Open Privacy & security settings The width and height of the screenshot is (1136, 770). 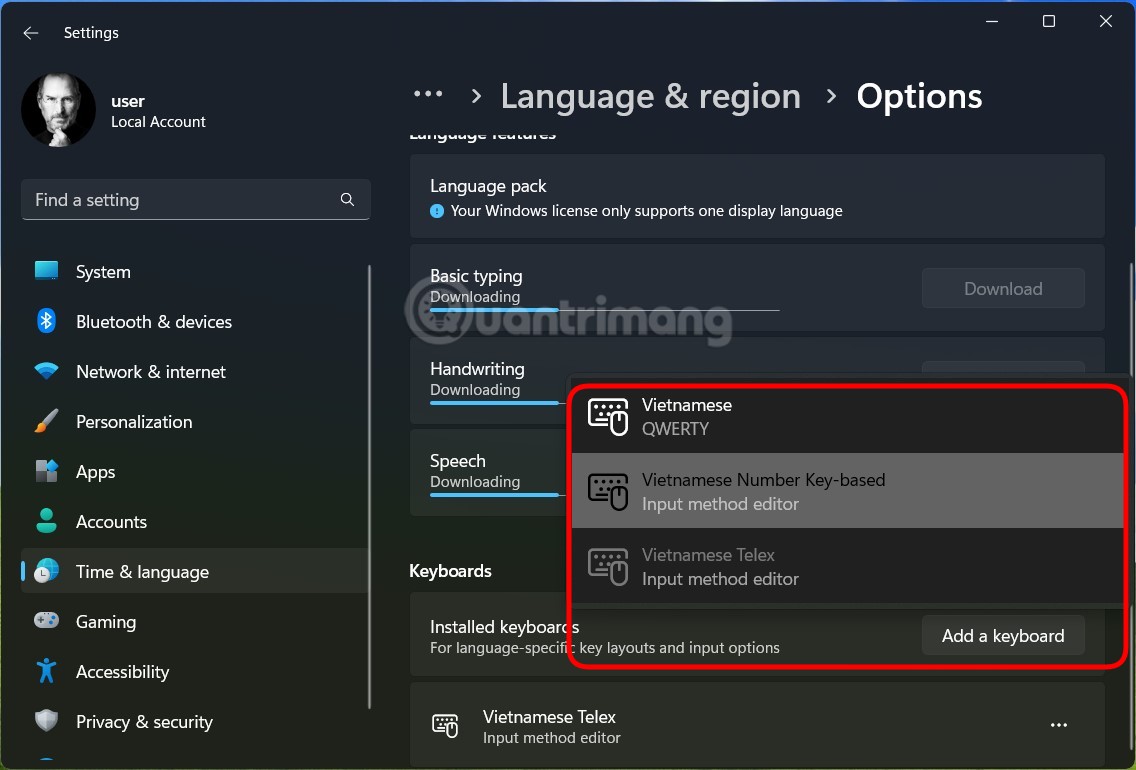144,722
